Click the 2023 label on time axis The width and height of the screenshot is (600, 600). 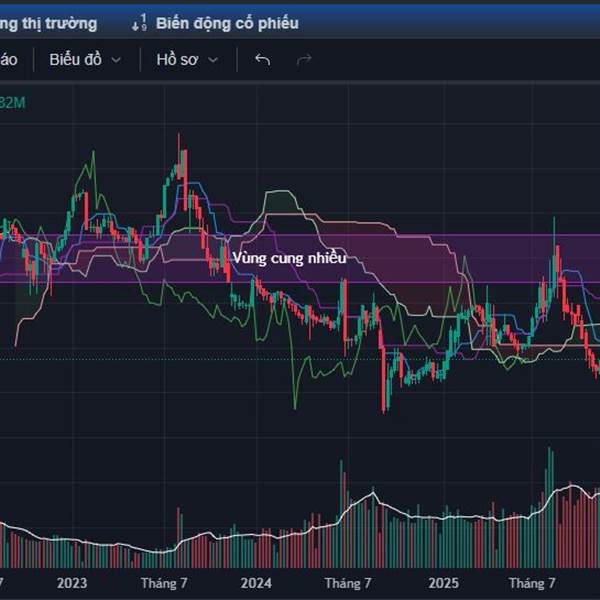click(72, 582)
